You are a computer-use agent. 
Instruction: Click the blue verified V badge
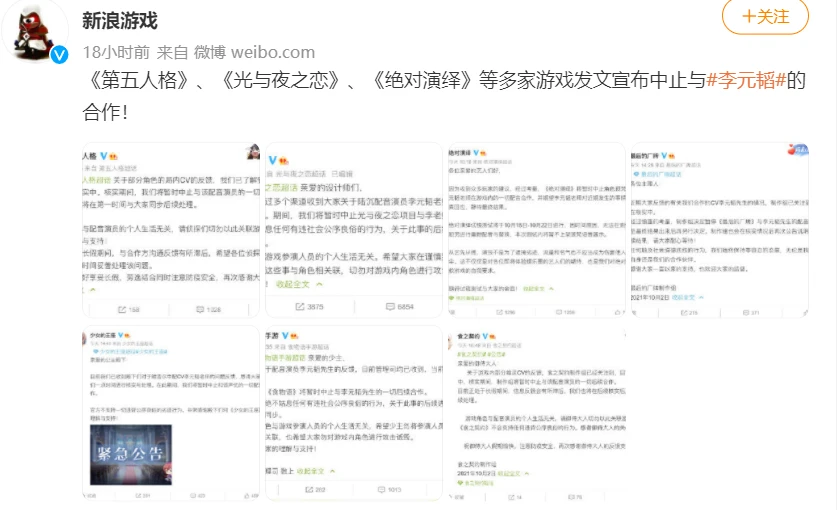click(x=59, y=54)
